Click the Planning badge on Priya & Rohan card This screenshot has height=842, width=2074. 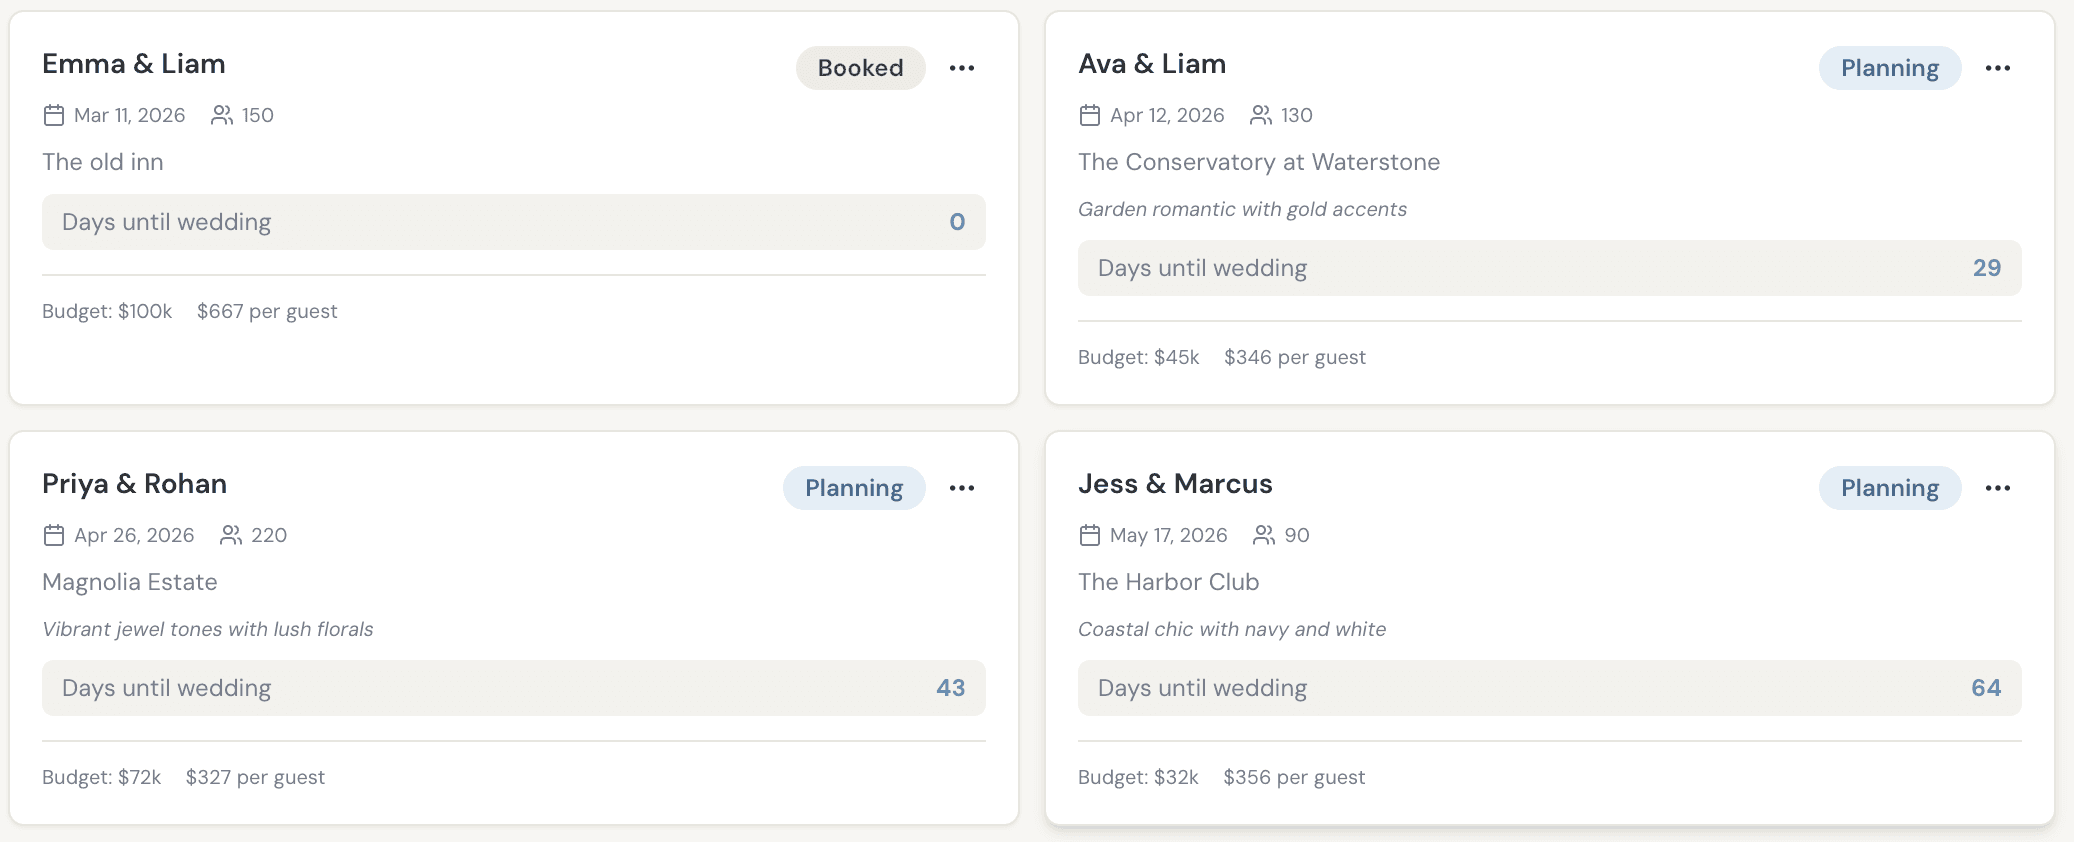(854, 488)
